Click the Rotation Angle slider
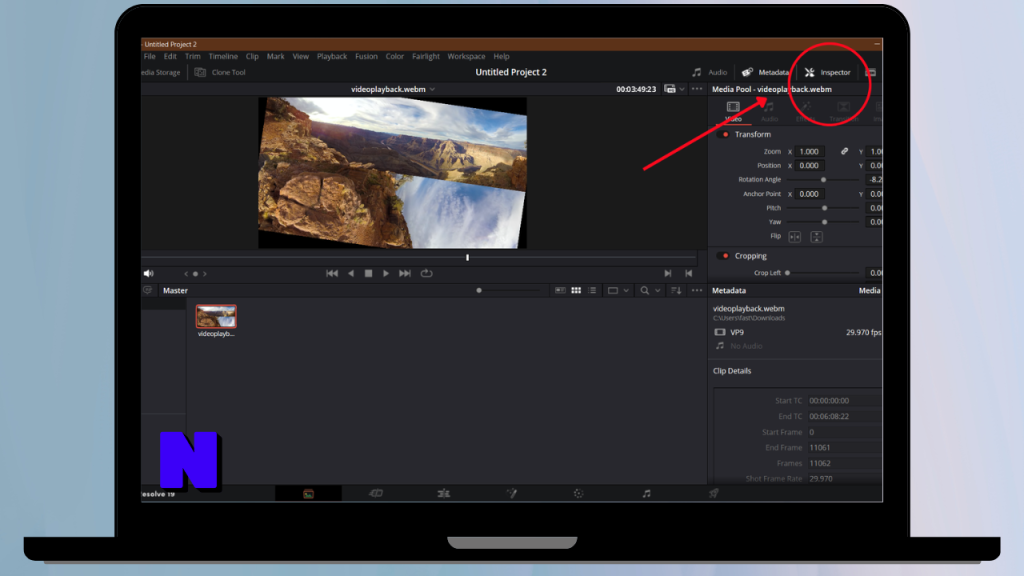 click(823, 180)
